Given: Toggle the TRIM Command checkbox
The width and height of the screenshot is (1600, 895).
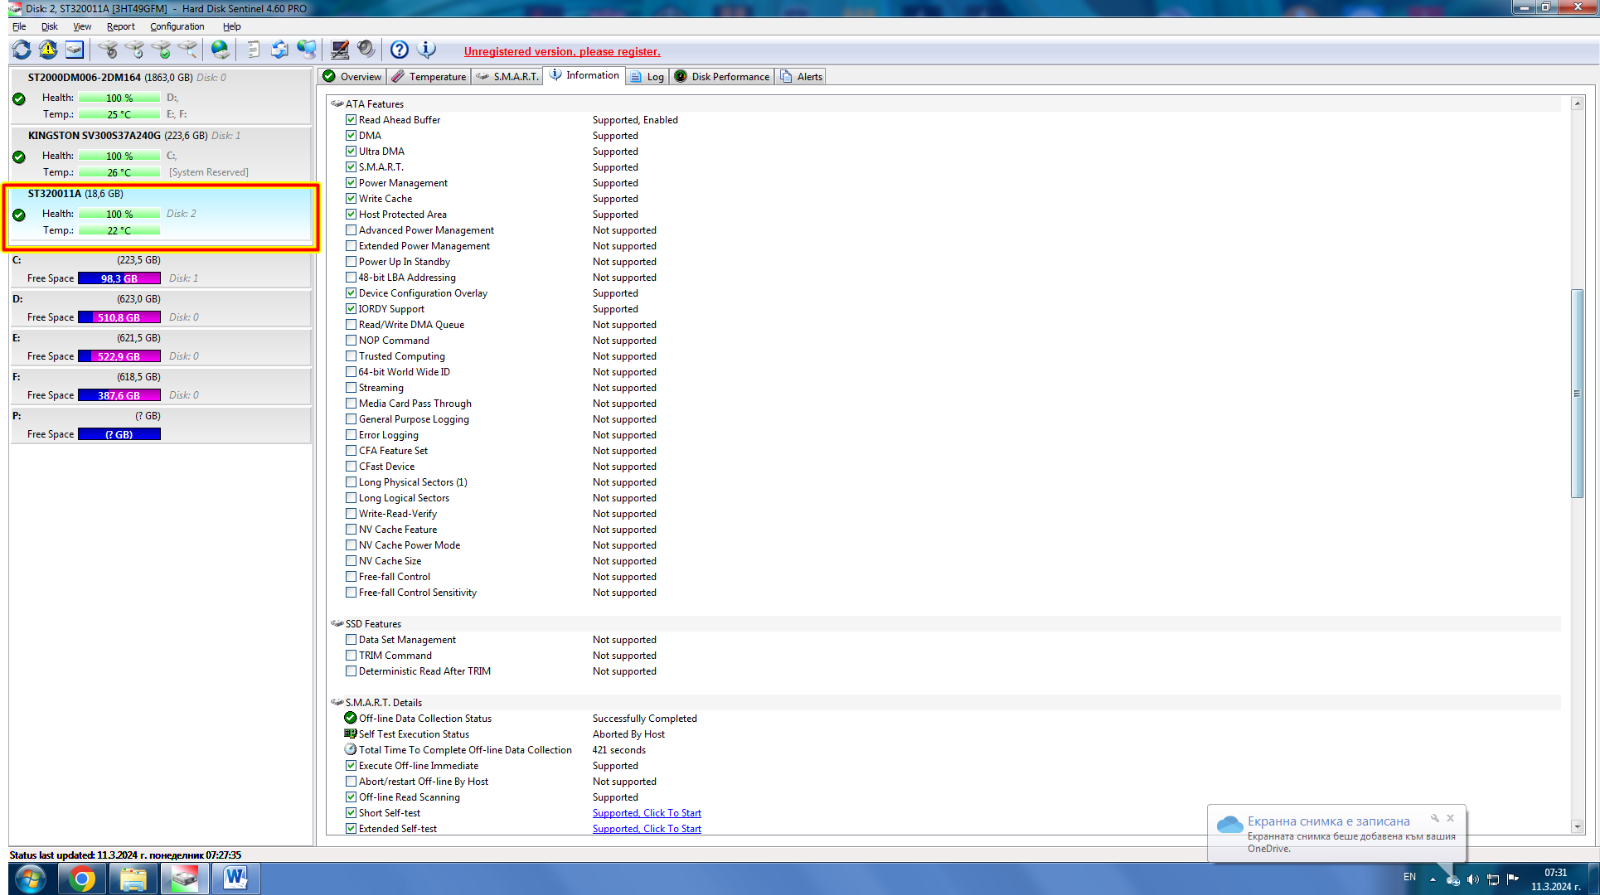Looking at the screenshot, I should 351,656.
